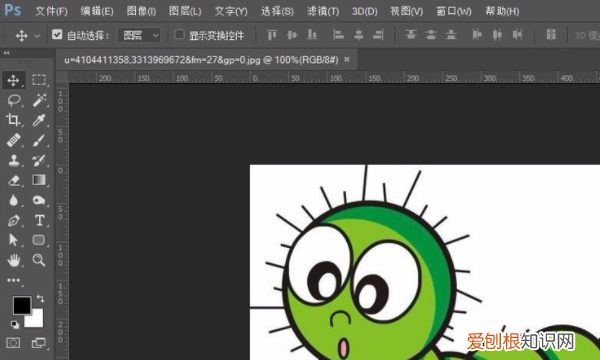
Task: Select the Pen tool
Action: point(14,221)
